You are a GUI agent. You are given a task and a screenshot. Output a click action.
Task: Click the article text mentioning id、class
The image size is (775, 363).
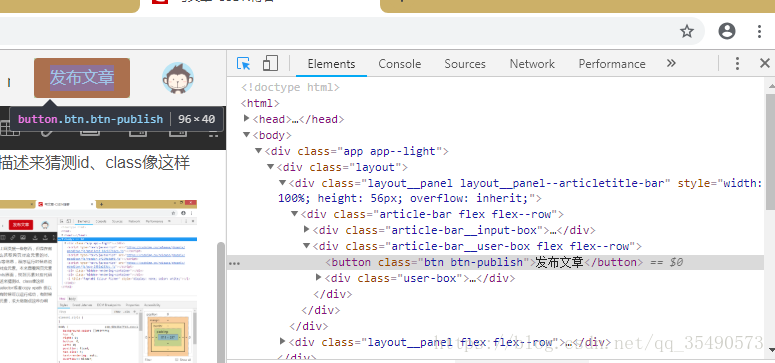click(x=95, y=163)
